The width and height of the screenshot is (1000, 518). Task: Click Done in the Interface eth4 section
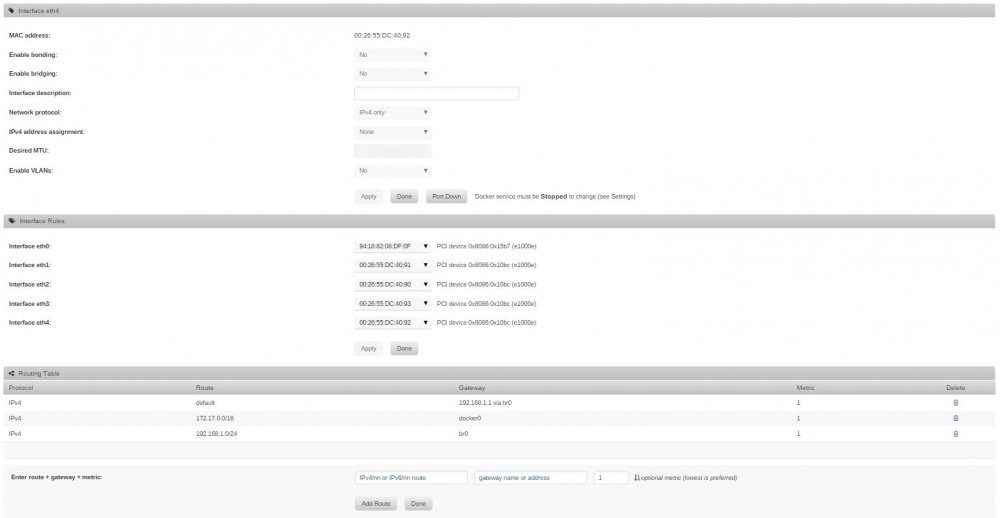coord(404,196)
